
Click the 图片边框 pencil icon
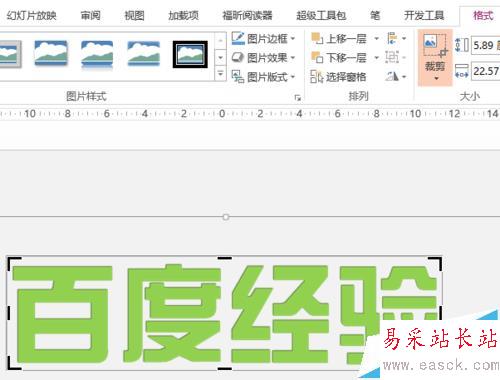tap(238, 39)
